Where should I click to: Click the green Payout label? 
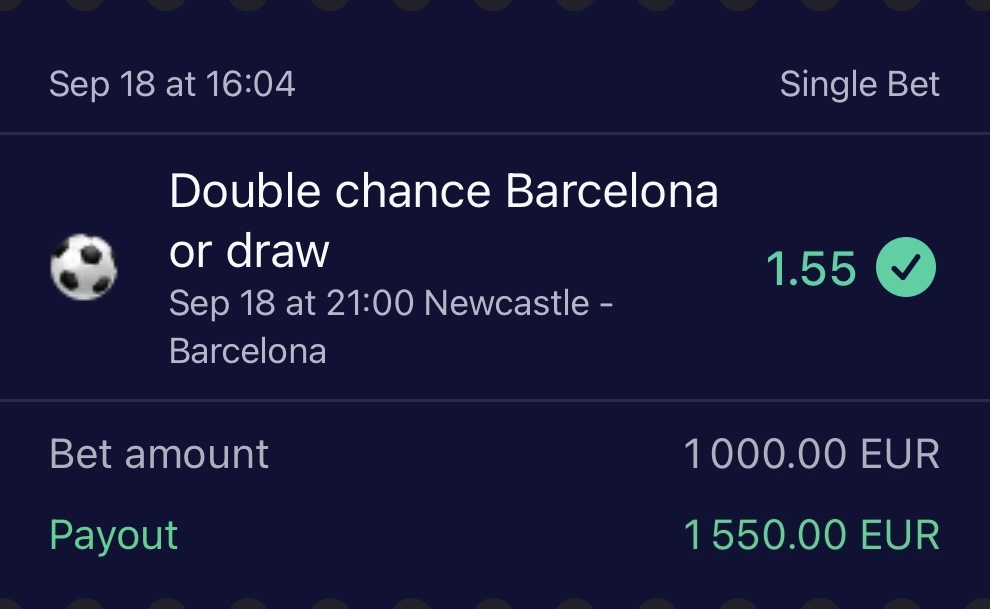113,535
